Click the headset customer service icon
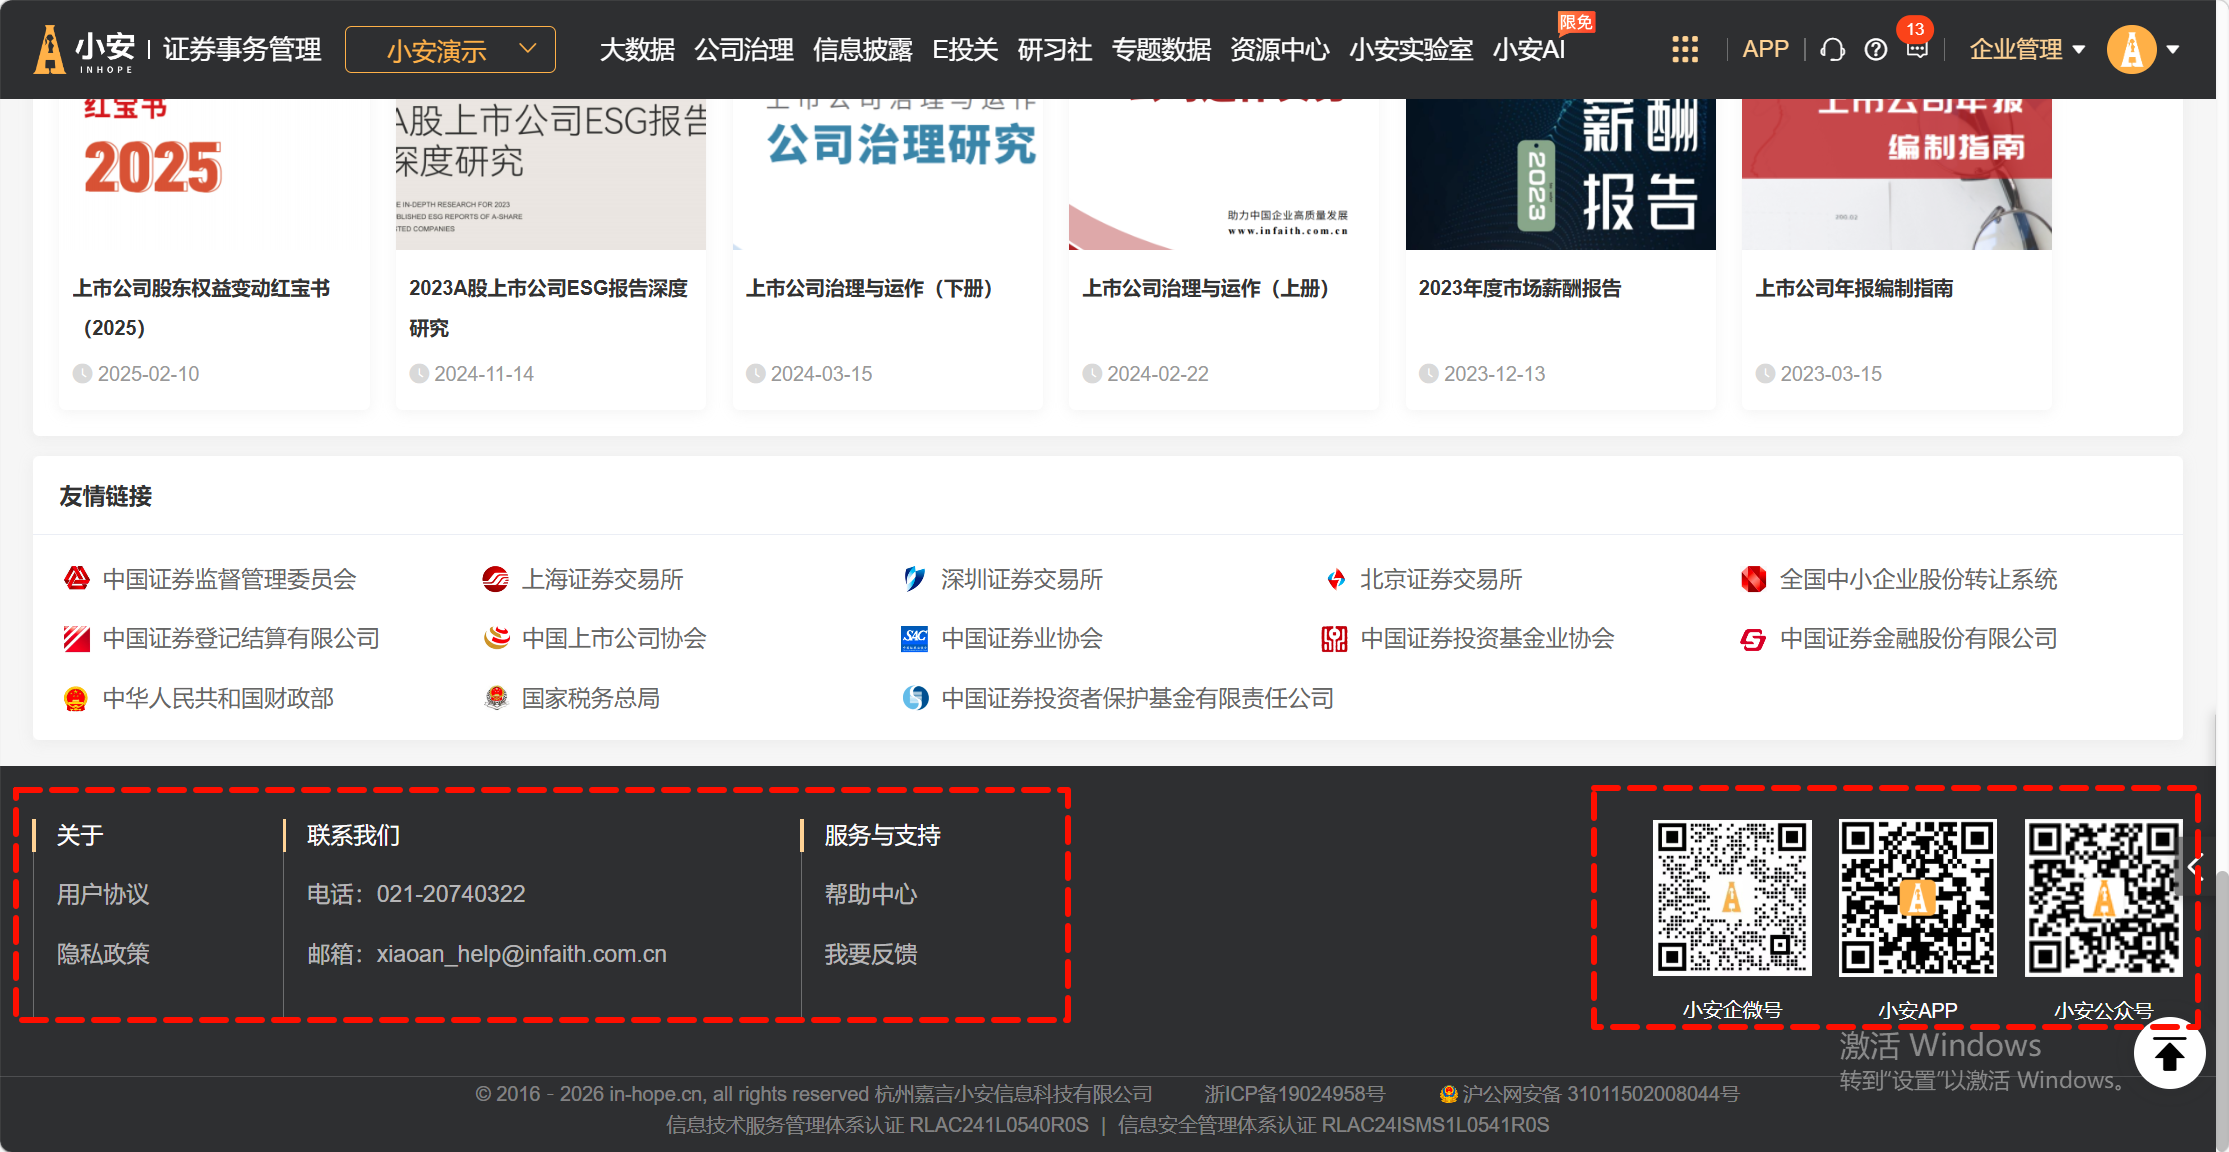2229x1152 pixels. (x=1832, y=49)
